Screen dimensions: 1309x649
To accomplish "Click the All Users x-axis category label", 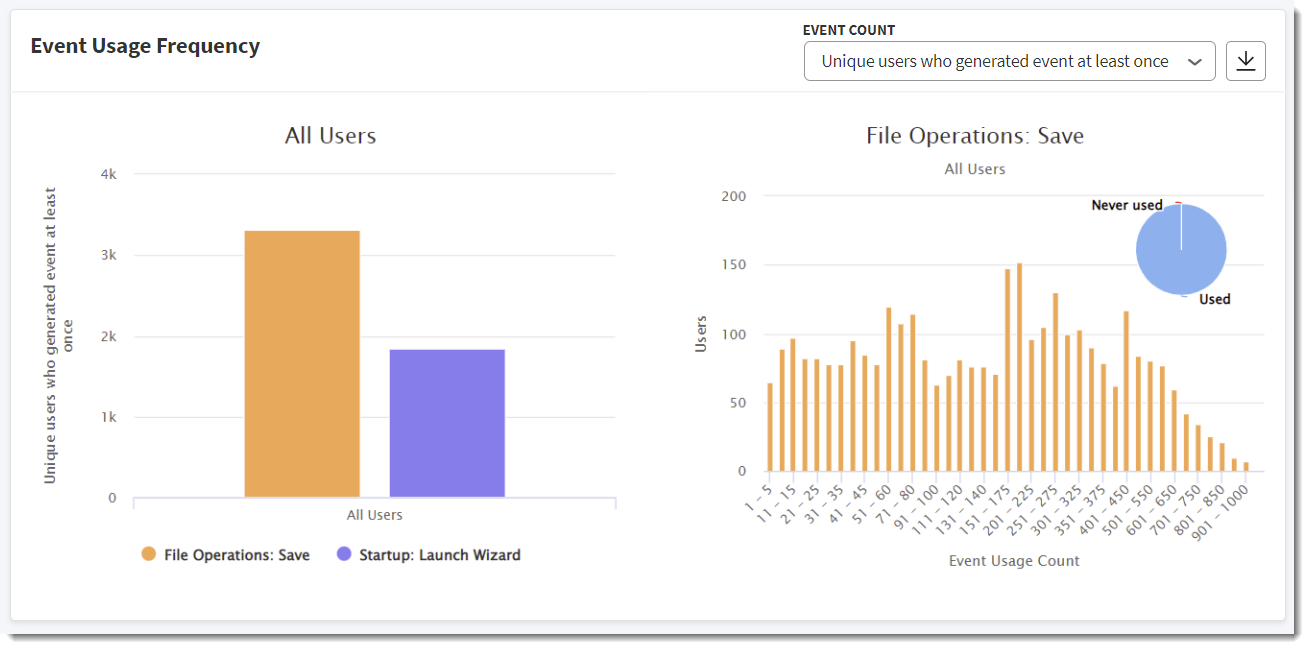I will tap(375, 515).
